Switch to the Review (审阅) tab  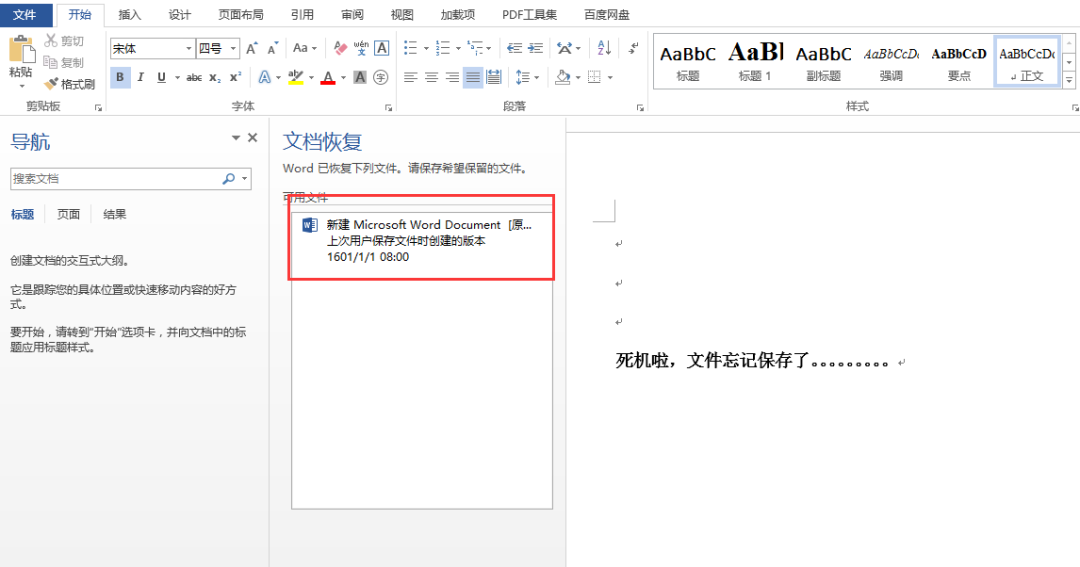click(352, 14)
